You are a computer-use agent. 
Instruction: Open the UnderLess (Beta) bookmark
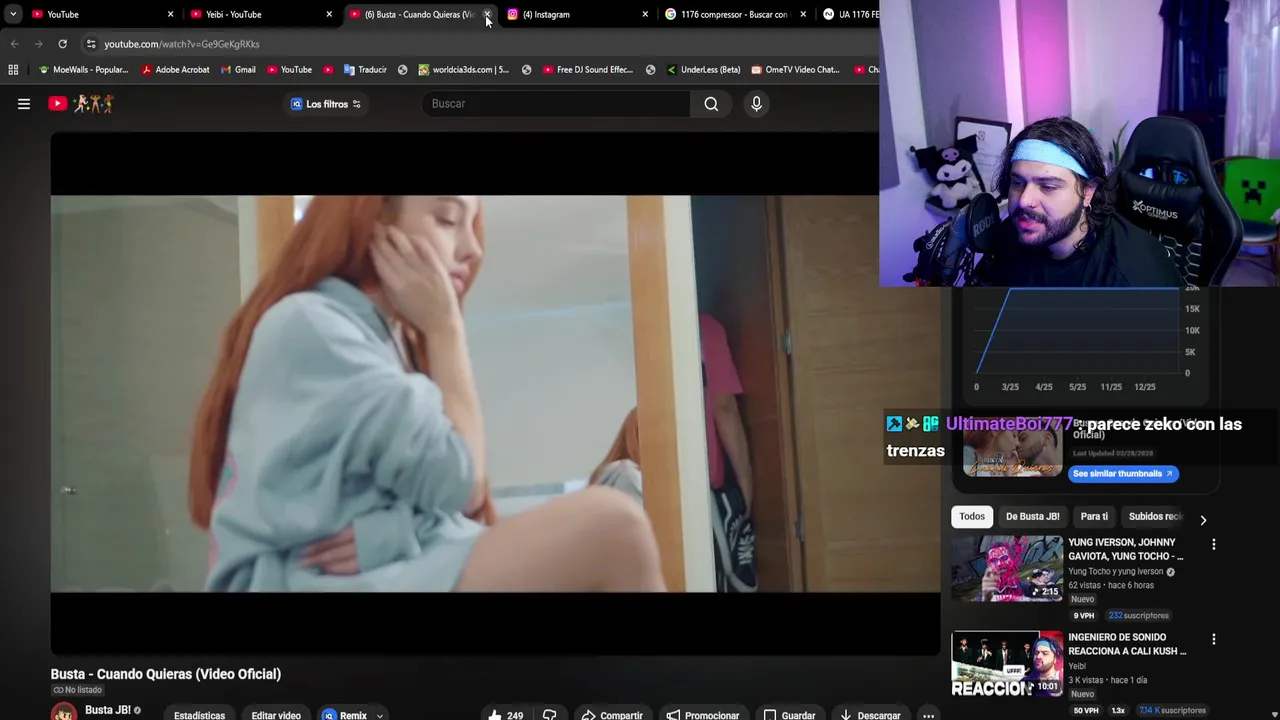(704, 70)
